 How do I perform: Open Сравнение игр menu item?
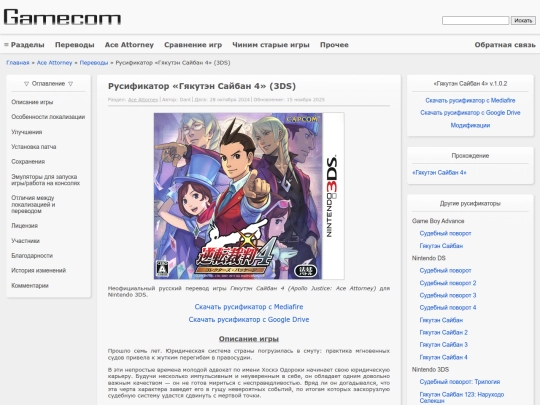point(193,45)
